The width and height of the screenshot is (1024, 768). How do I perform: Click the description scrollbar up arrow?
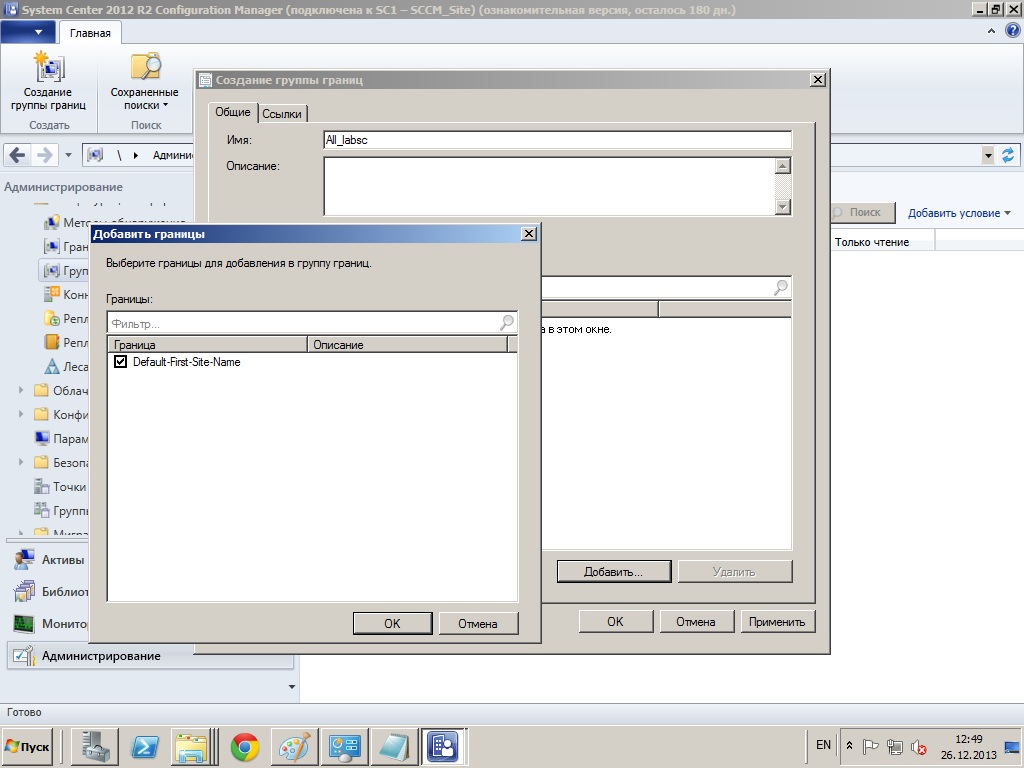tap(783, 165)
